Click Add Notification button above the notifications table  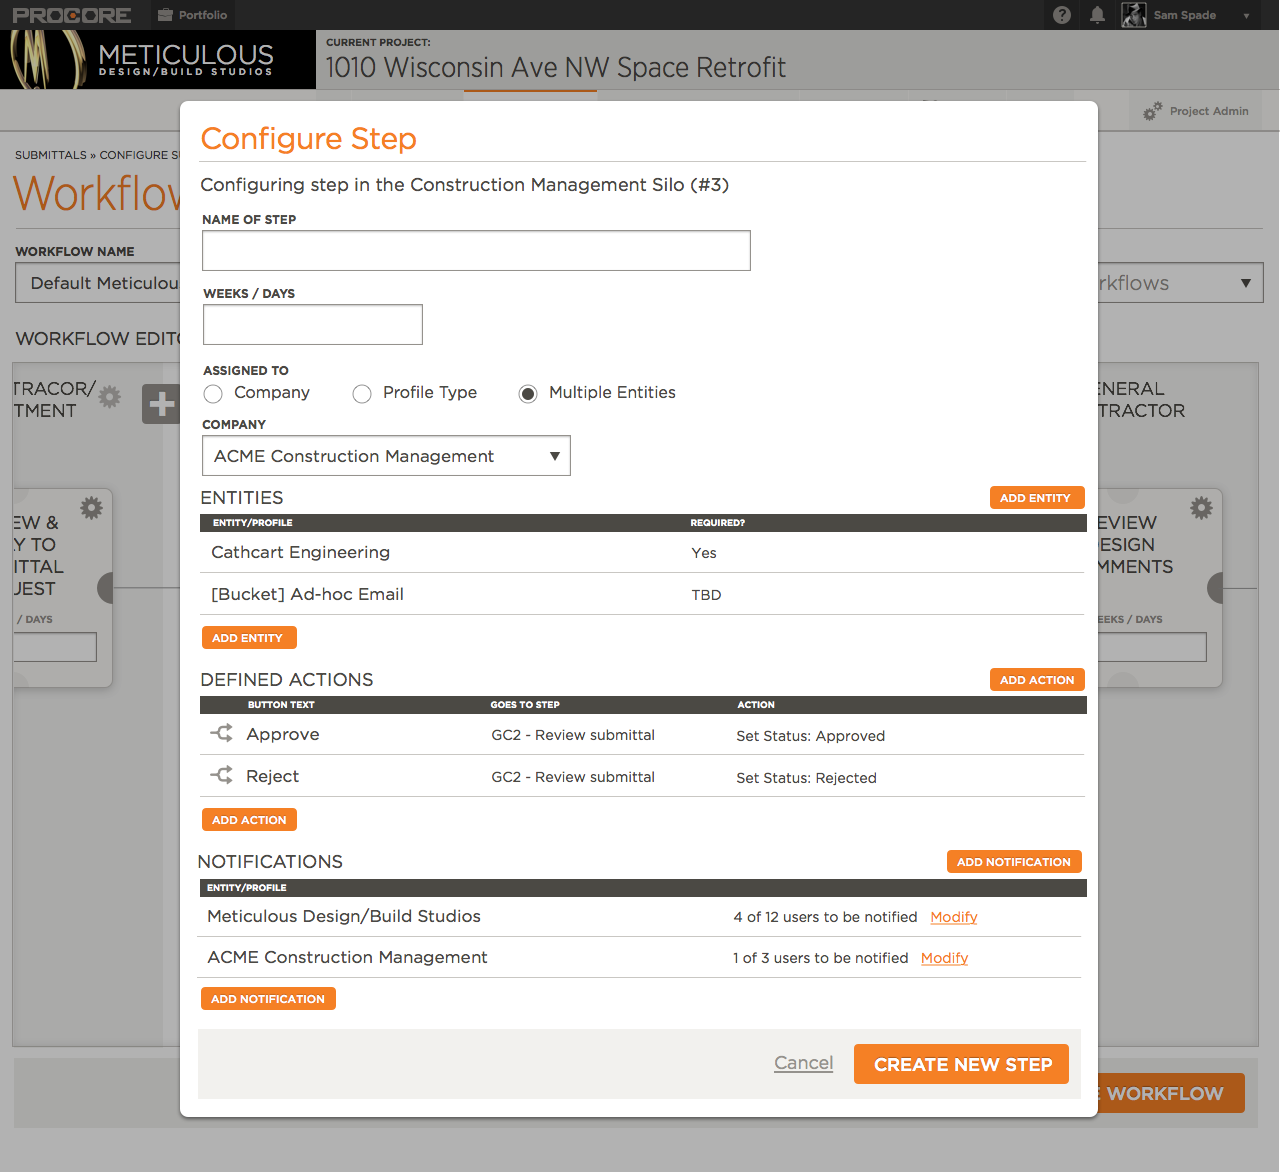tap(1014, 862)
